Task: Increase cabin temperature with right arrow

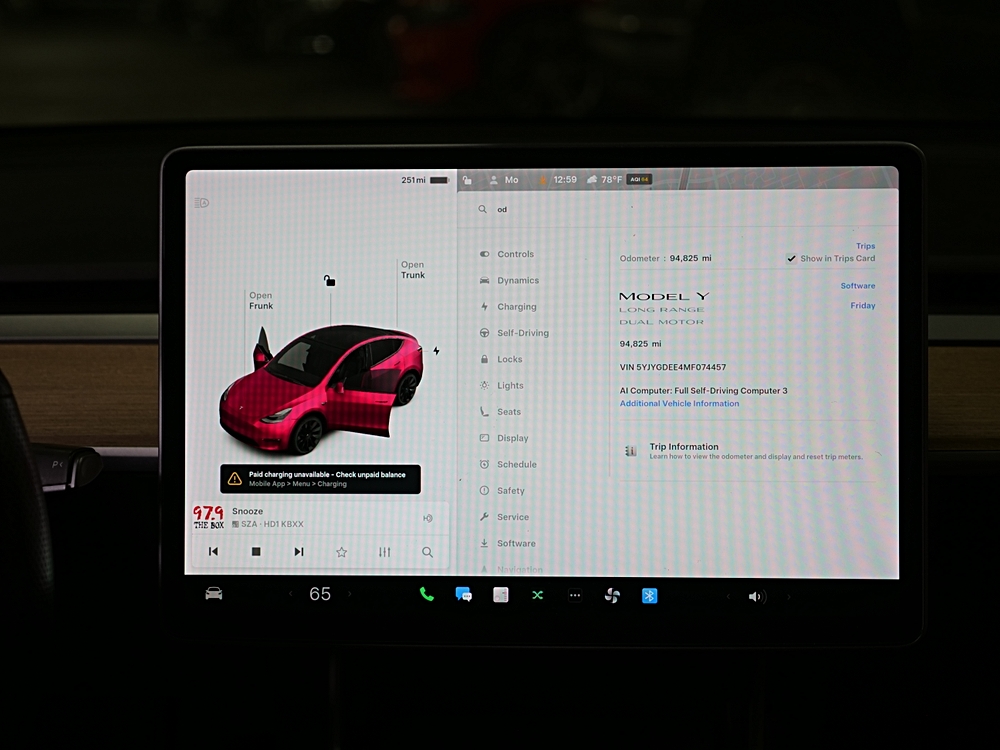Action: click(349, 594)
